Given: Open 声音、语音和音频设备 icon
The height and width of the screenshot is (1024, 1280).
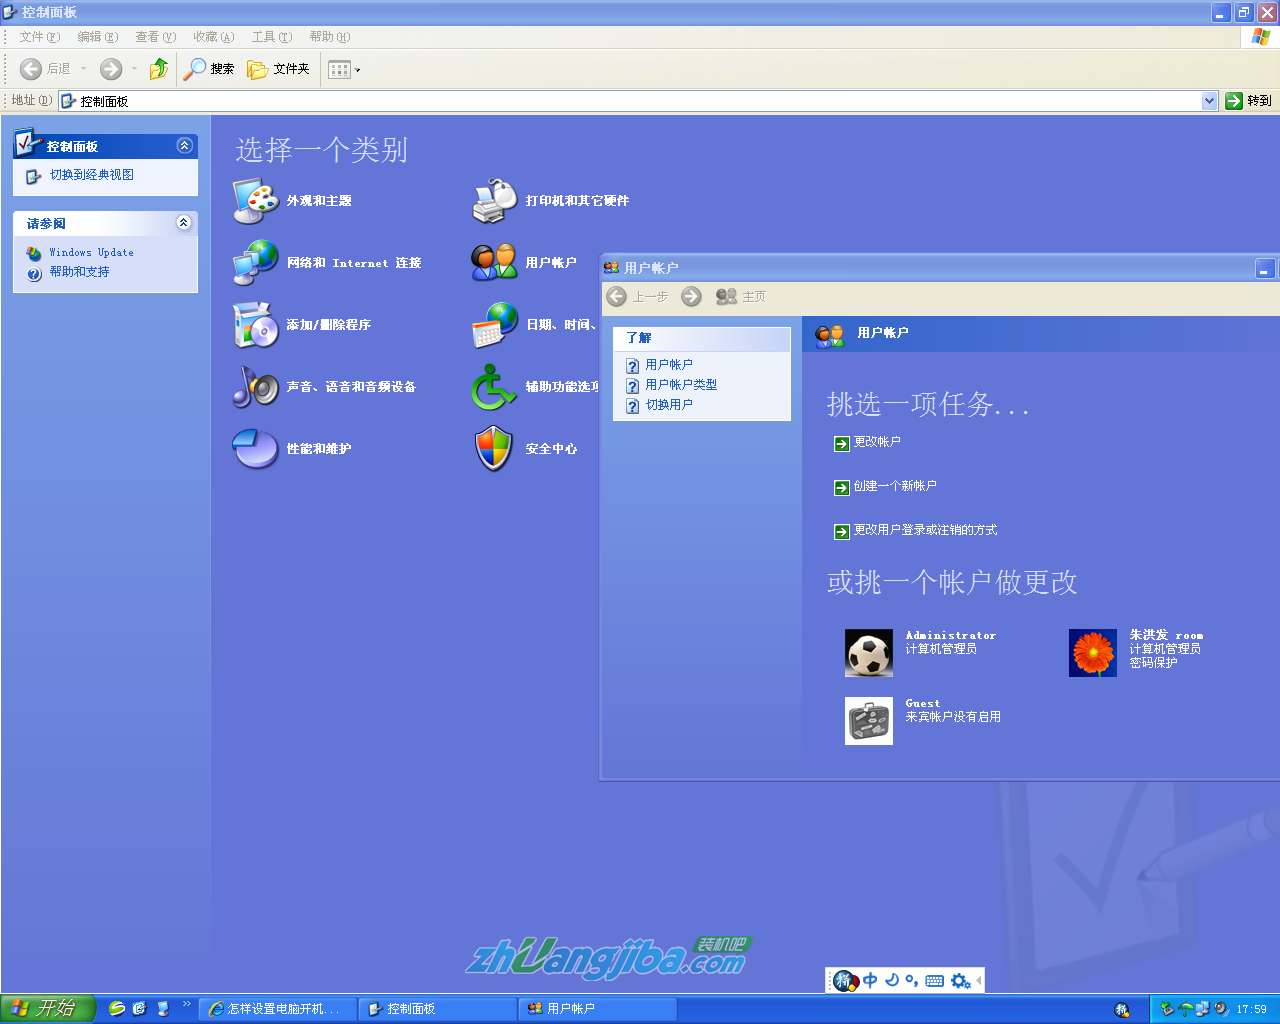Looking at the screenshot, I should click(256, 387).
